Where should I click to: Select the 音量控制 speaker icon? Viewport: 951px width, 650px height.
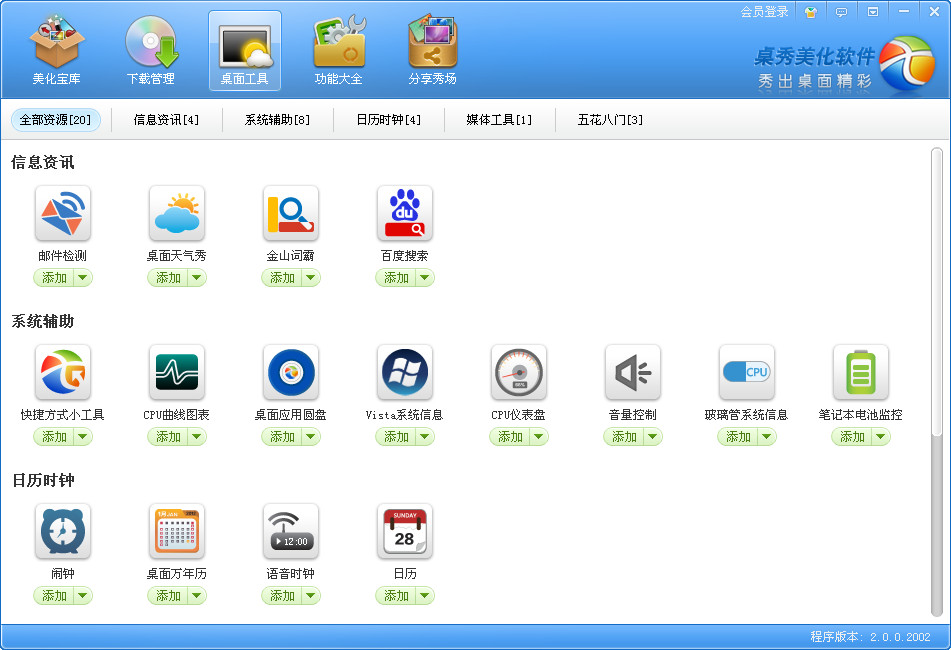632,372
